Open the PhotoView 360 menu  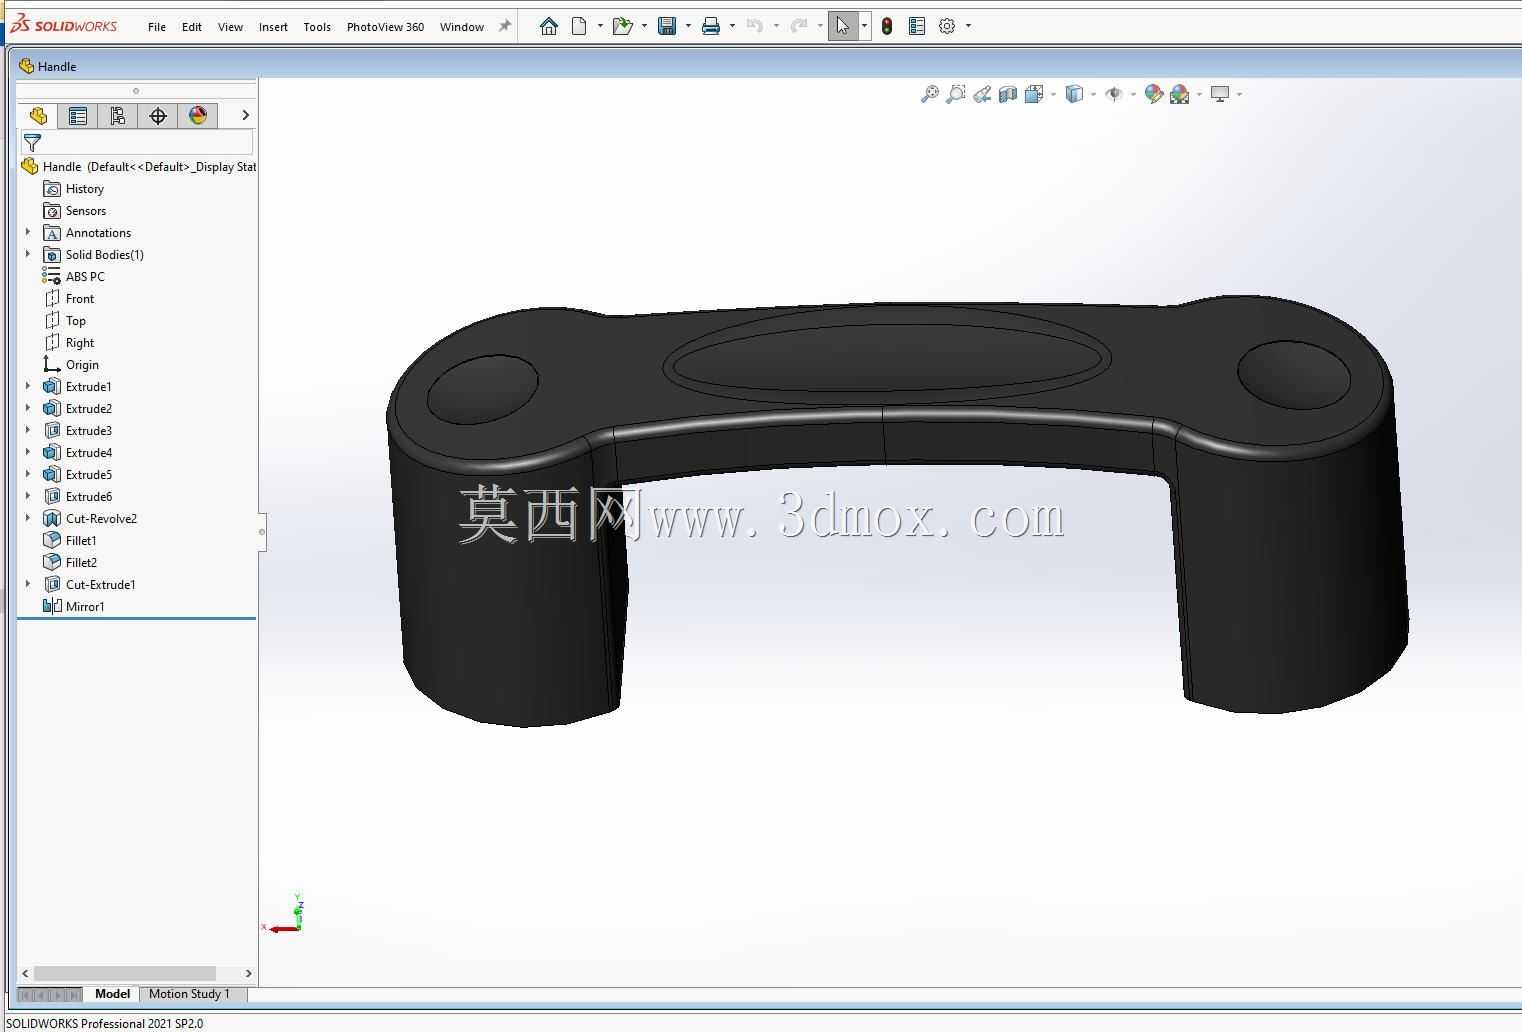[385, 27]
